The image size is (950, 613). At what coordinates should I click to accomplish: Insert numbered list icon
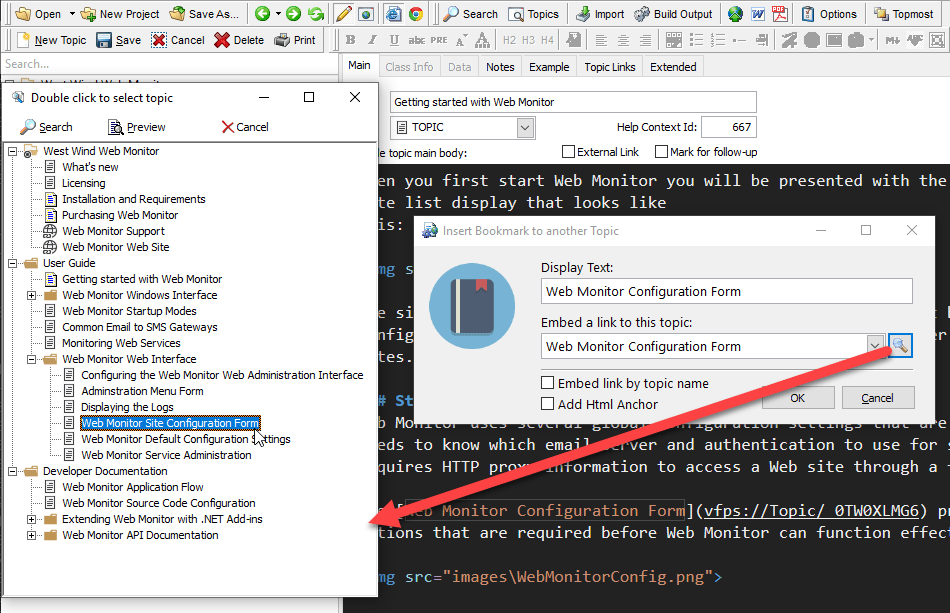point(718,40)
